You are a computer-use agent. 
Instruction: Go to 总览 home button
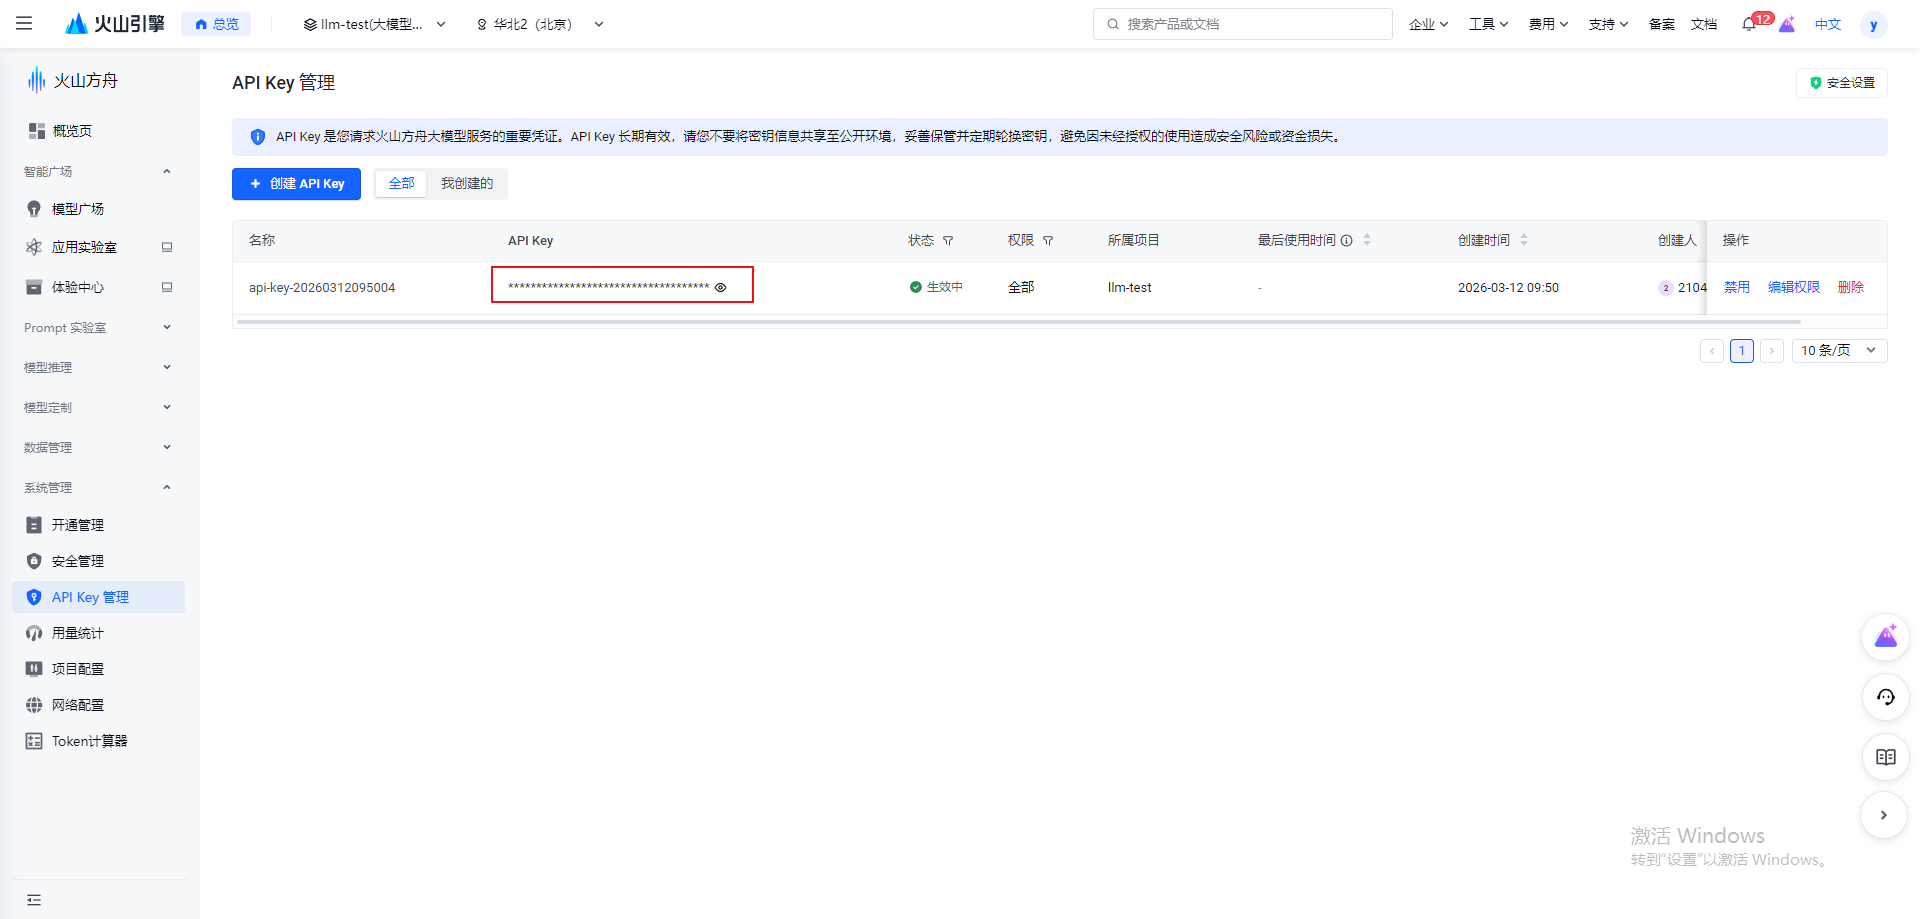point(216,24)
